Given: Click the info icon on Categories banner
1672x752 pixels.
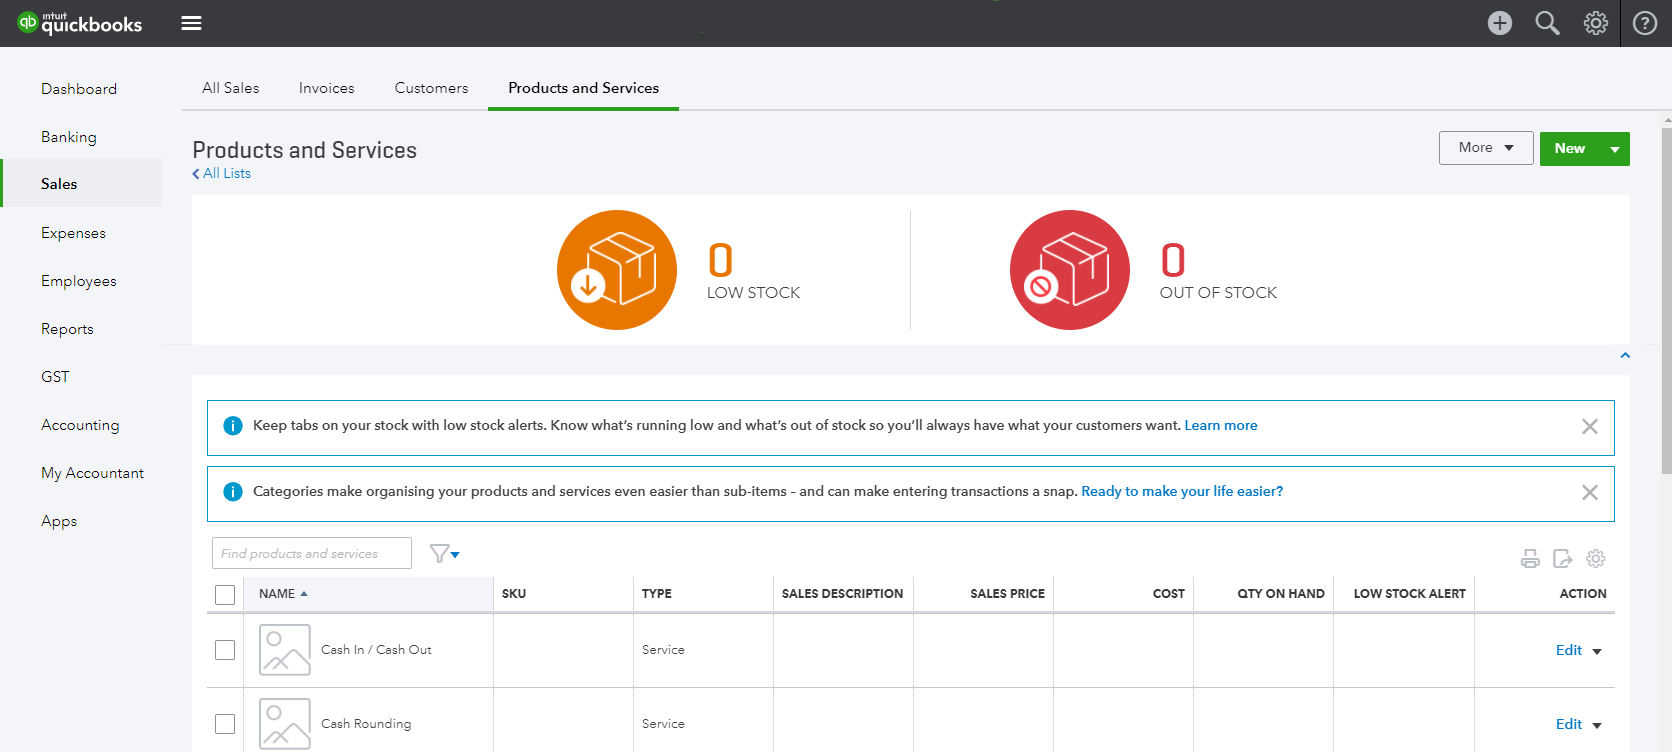Looking at the screenshot, I should [233, 492].
